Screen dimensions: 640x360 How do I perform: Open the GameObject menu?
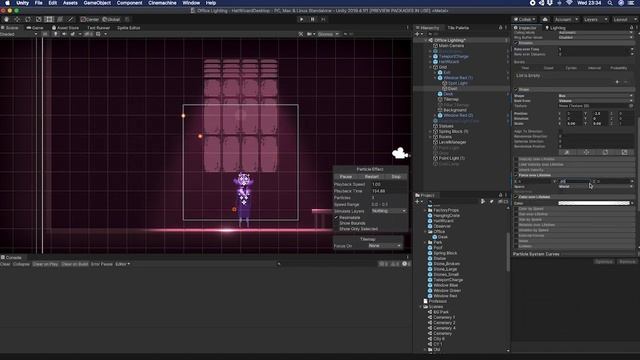click(97, 3)
